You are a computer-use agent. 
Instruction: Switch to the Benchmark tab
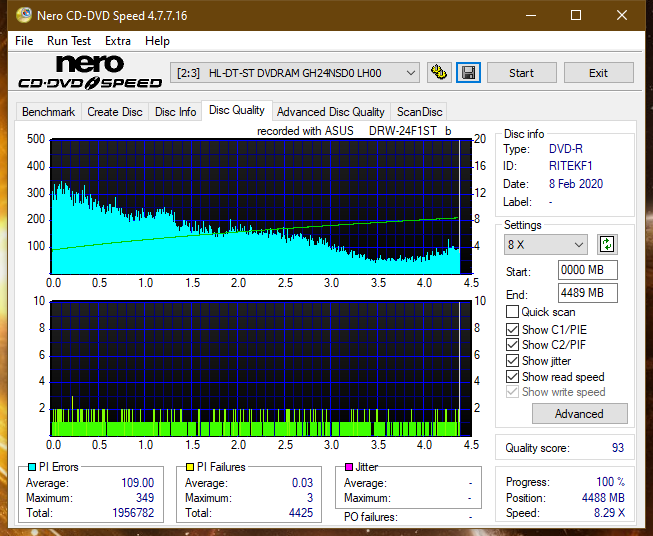coord(49,112)
